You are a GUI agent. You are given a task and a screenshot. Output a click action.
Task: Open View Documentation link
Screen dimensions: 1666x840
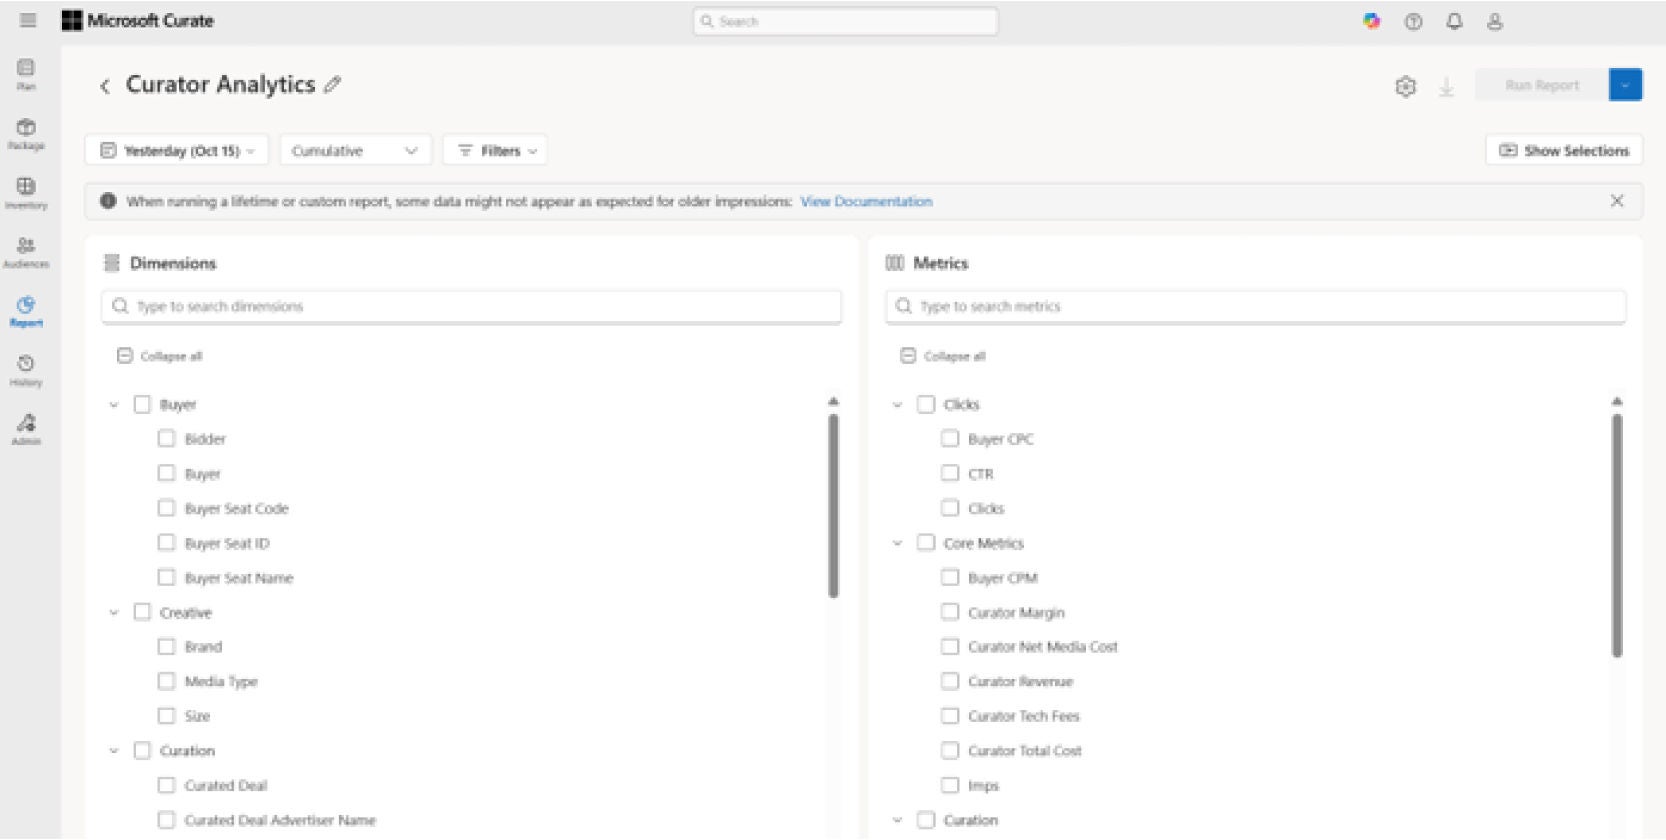(866, 201)
